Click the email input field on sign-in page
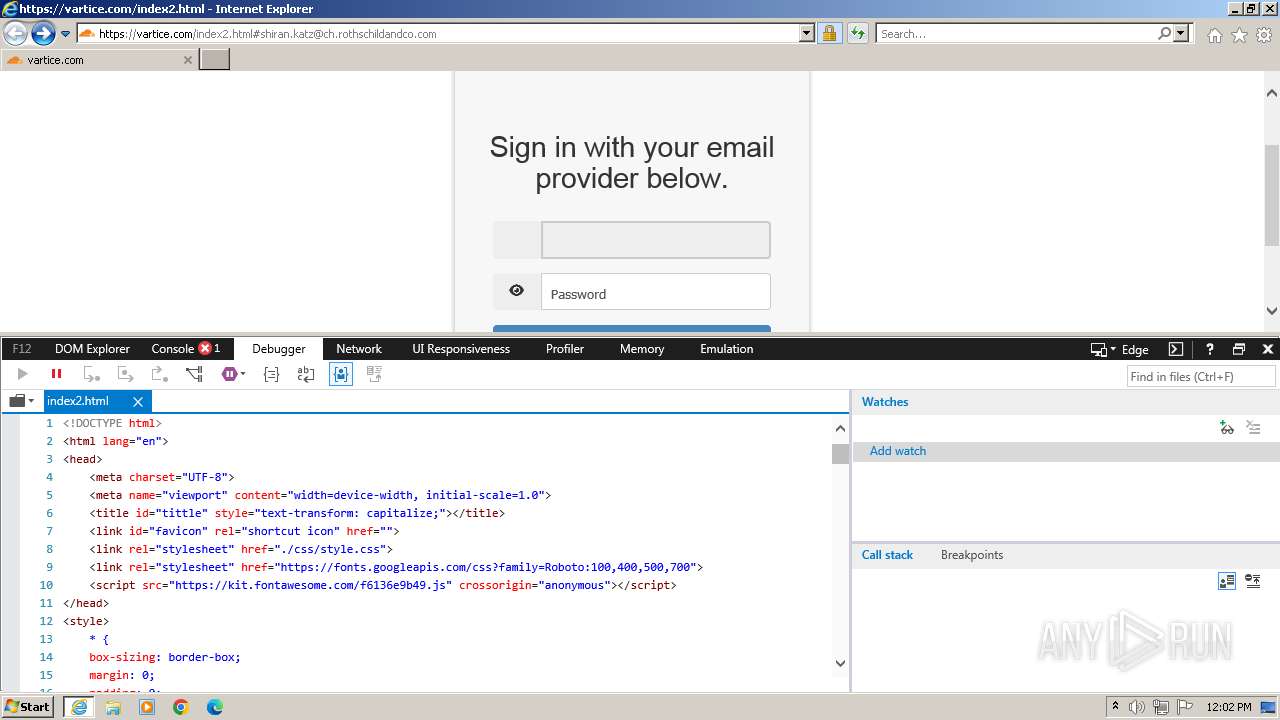Viewport: 1280px width, 720px height. click(x=656, y=240)
